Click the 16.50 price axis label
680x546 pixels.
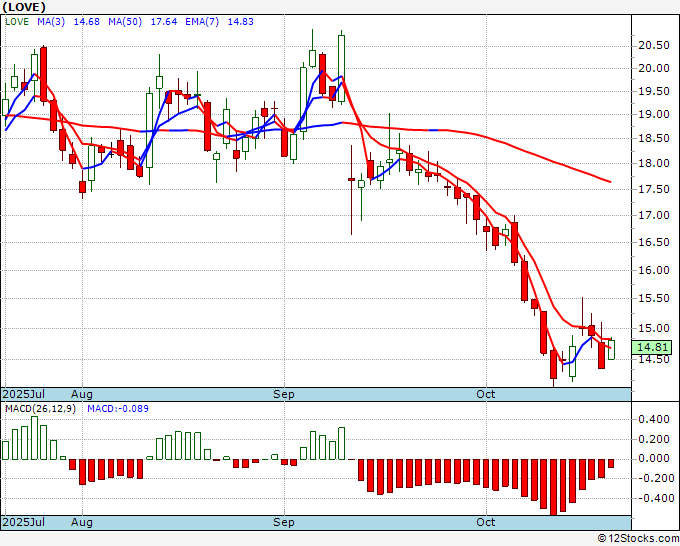(x=654, y=242)
